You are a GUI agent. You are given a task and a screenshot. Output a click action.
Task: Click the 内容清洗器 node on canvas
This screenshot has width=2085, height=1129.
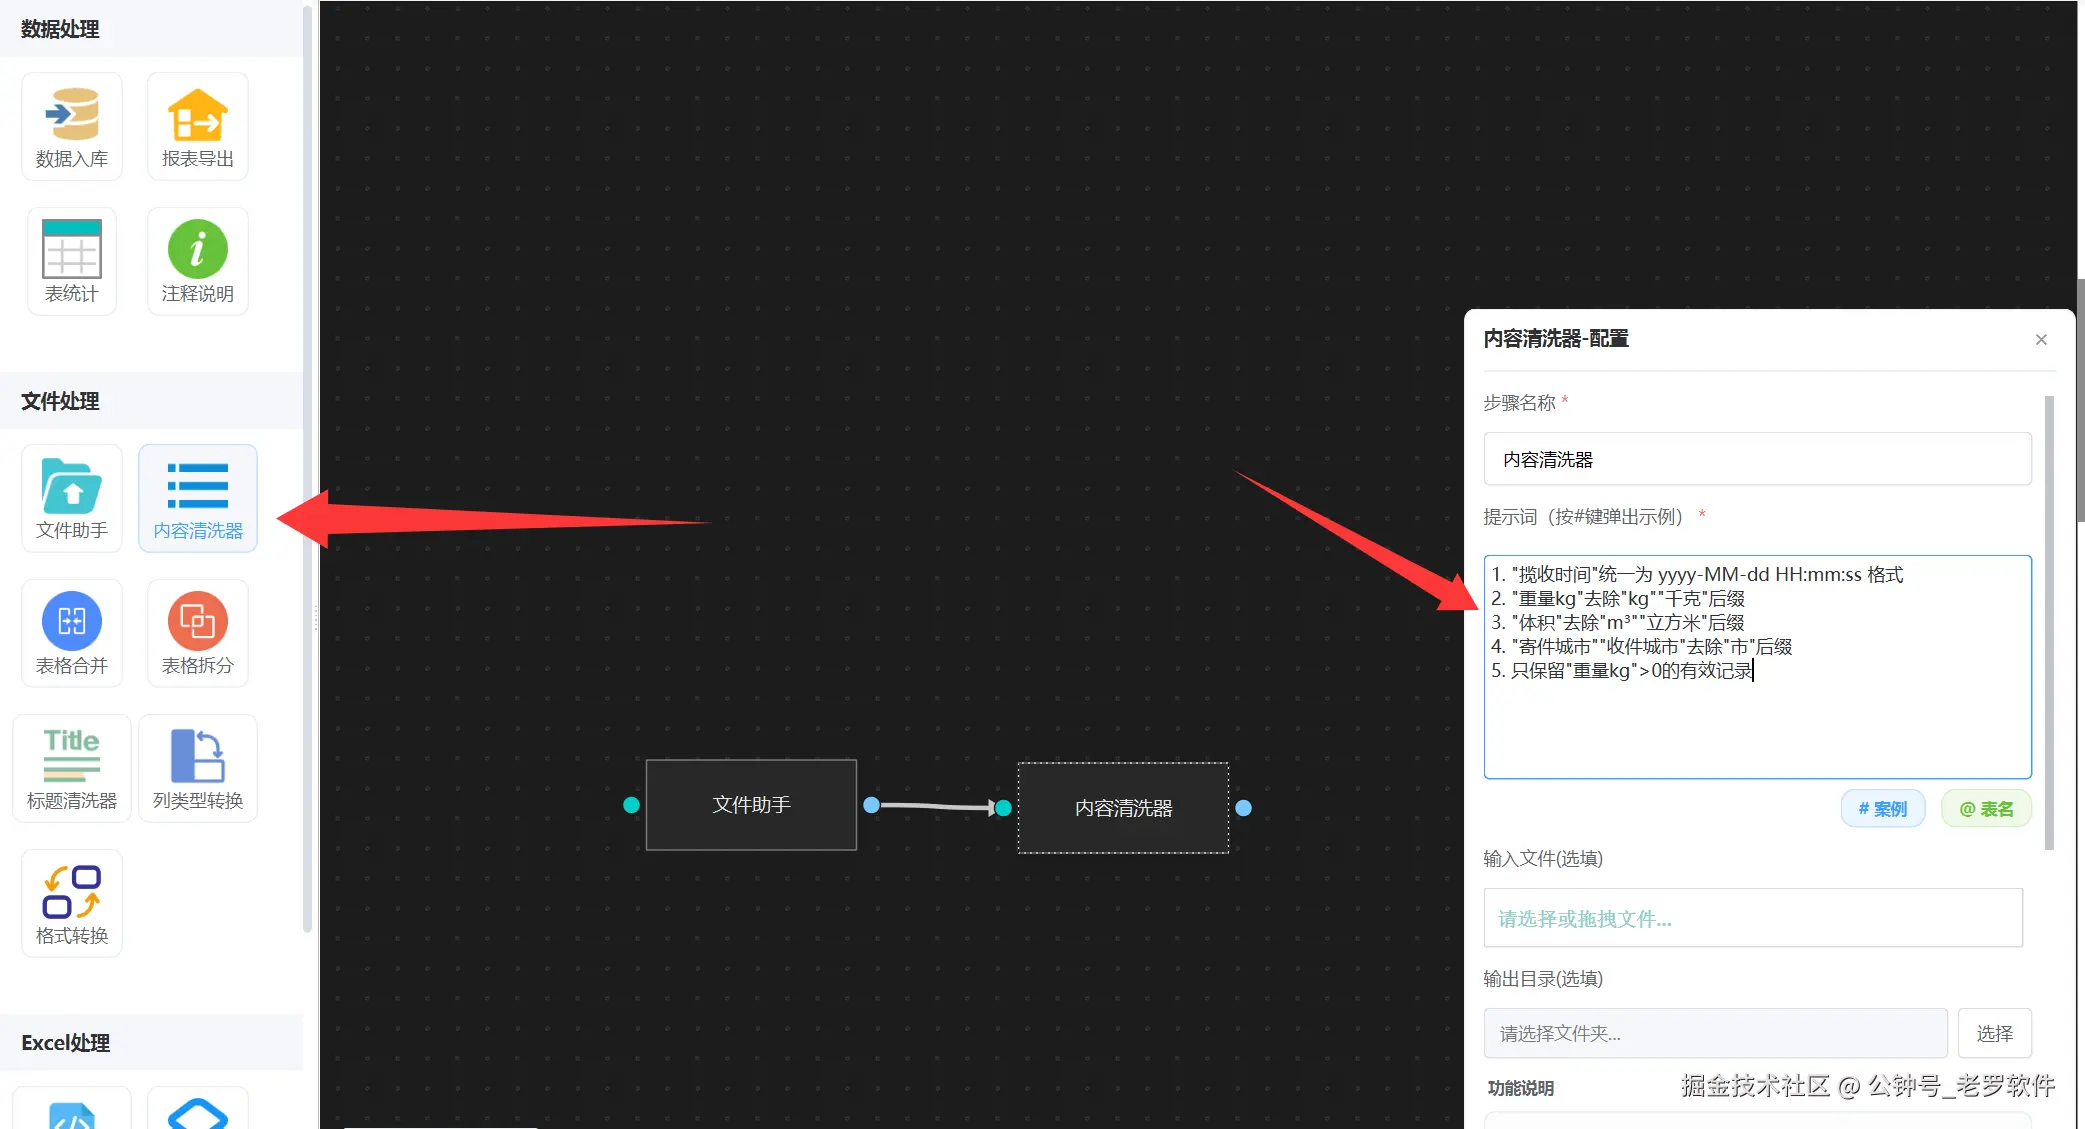point(1123,808)
